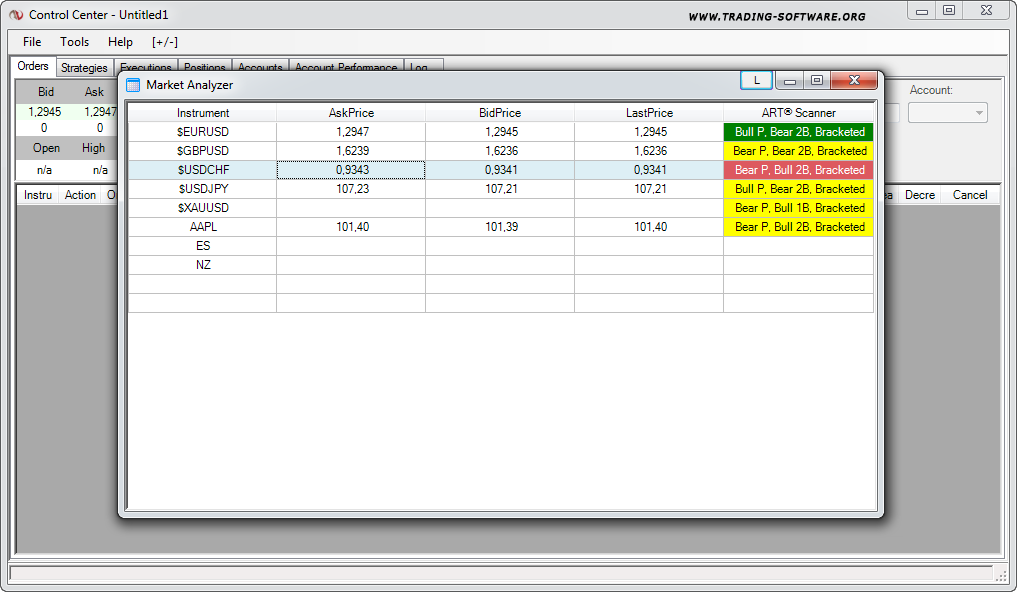
Task: Open the Help menu
Action: point(120,42)
